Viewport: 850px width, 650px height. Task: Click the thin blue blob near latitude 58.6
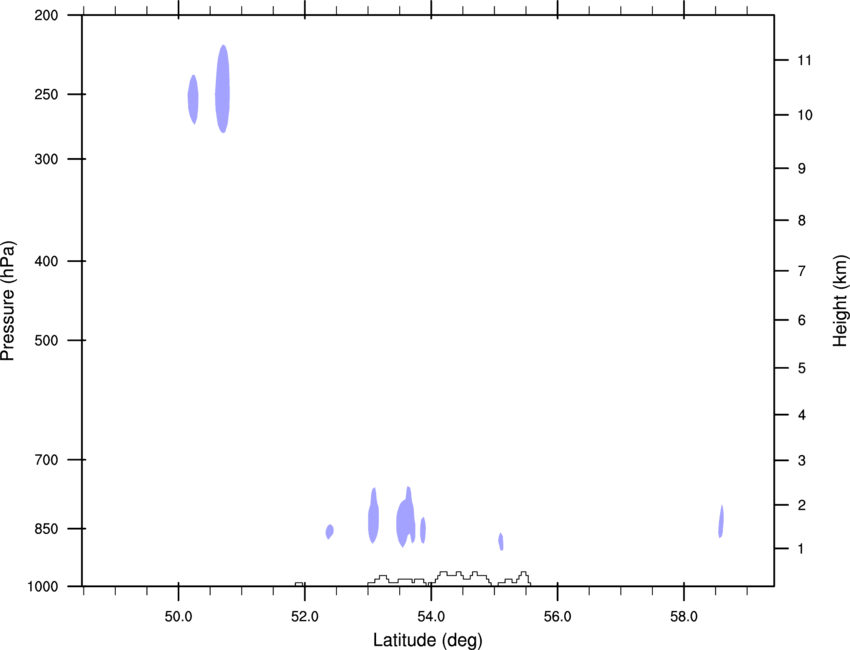click(x=721, y=522)
